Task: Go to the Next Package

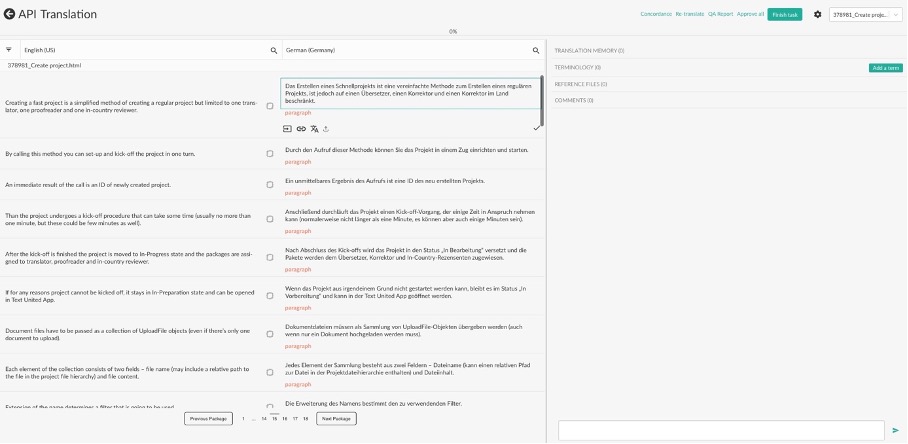Action: click(336, 418)
